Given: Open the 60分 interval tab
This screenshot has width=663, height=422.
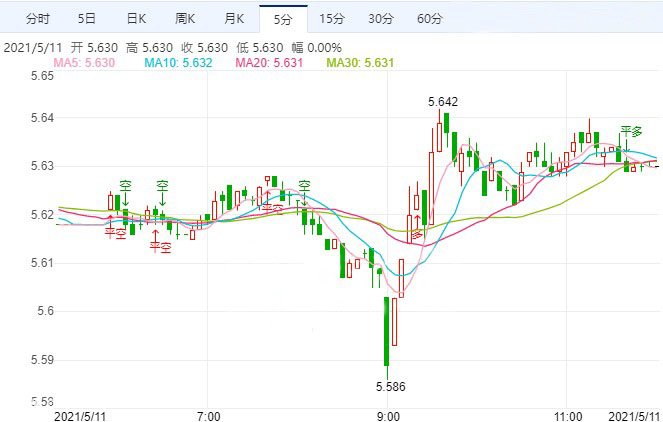Looking at the screenshot, I should (430, 19).
